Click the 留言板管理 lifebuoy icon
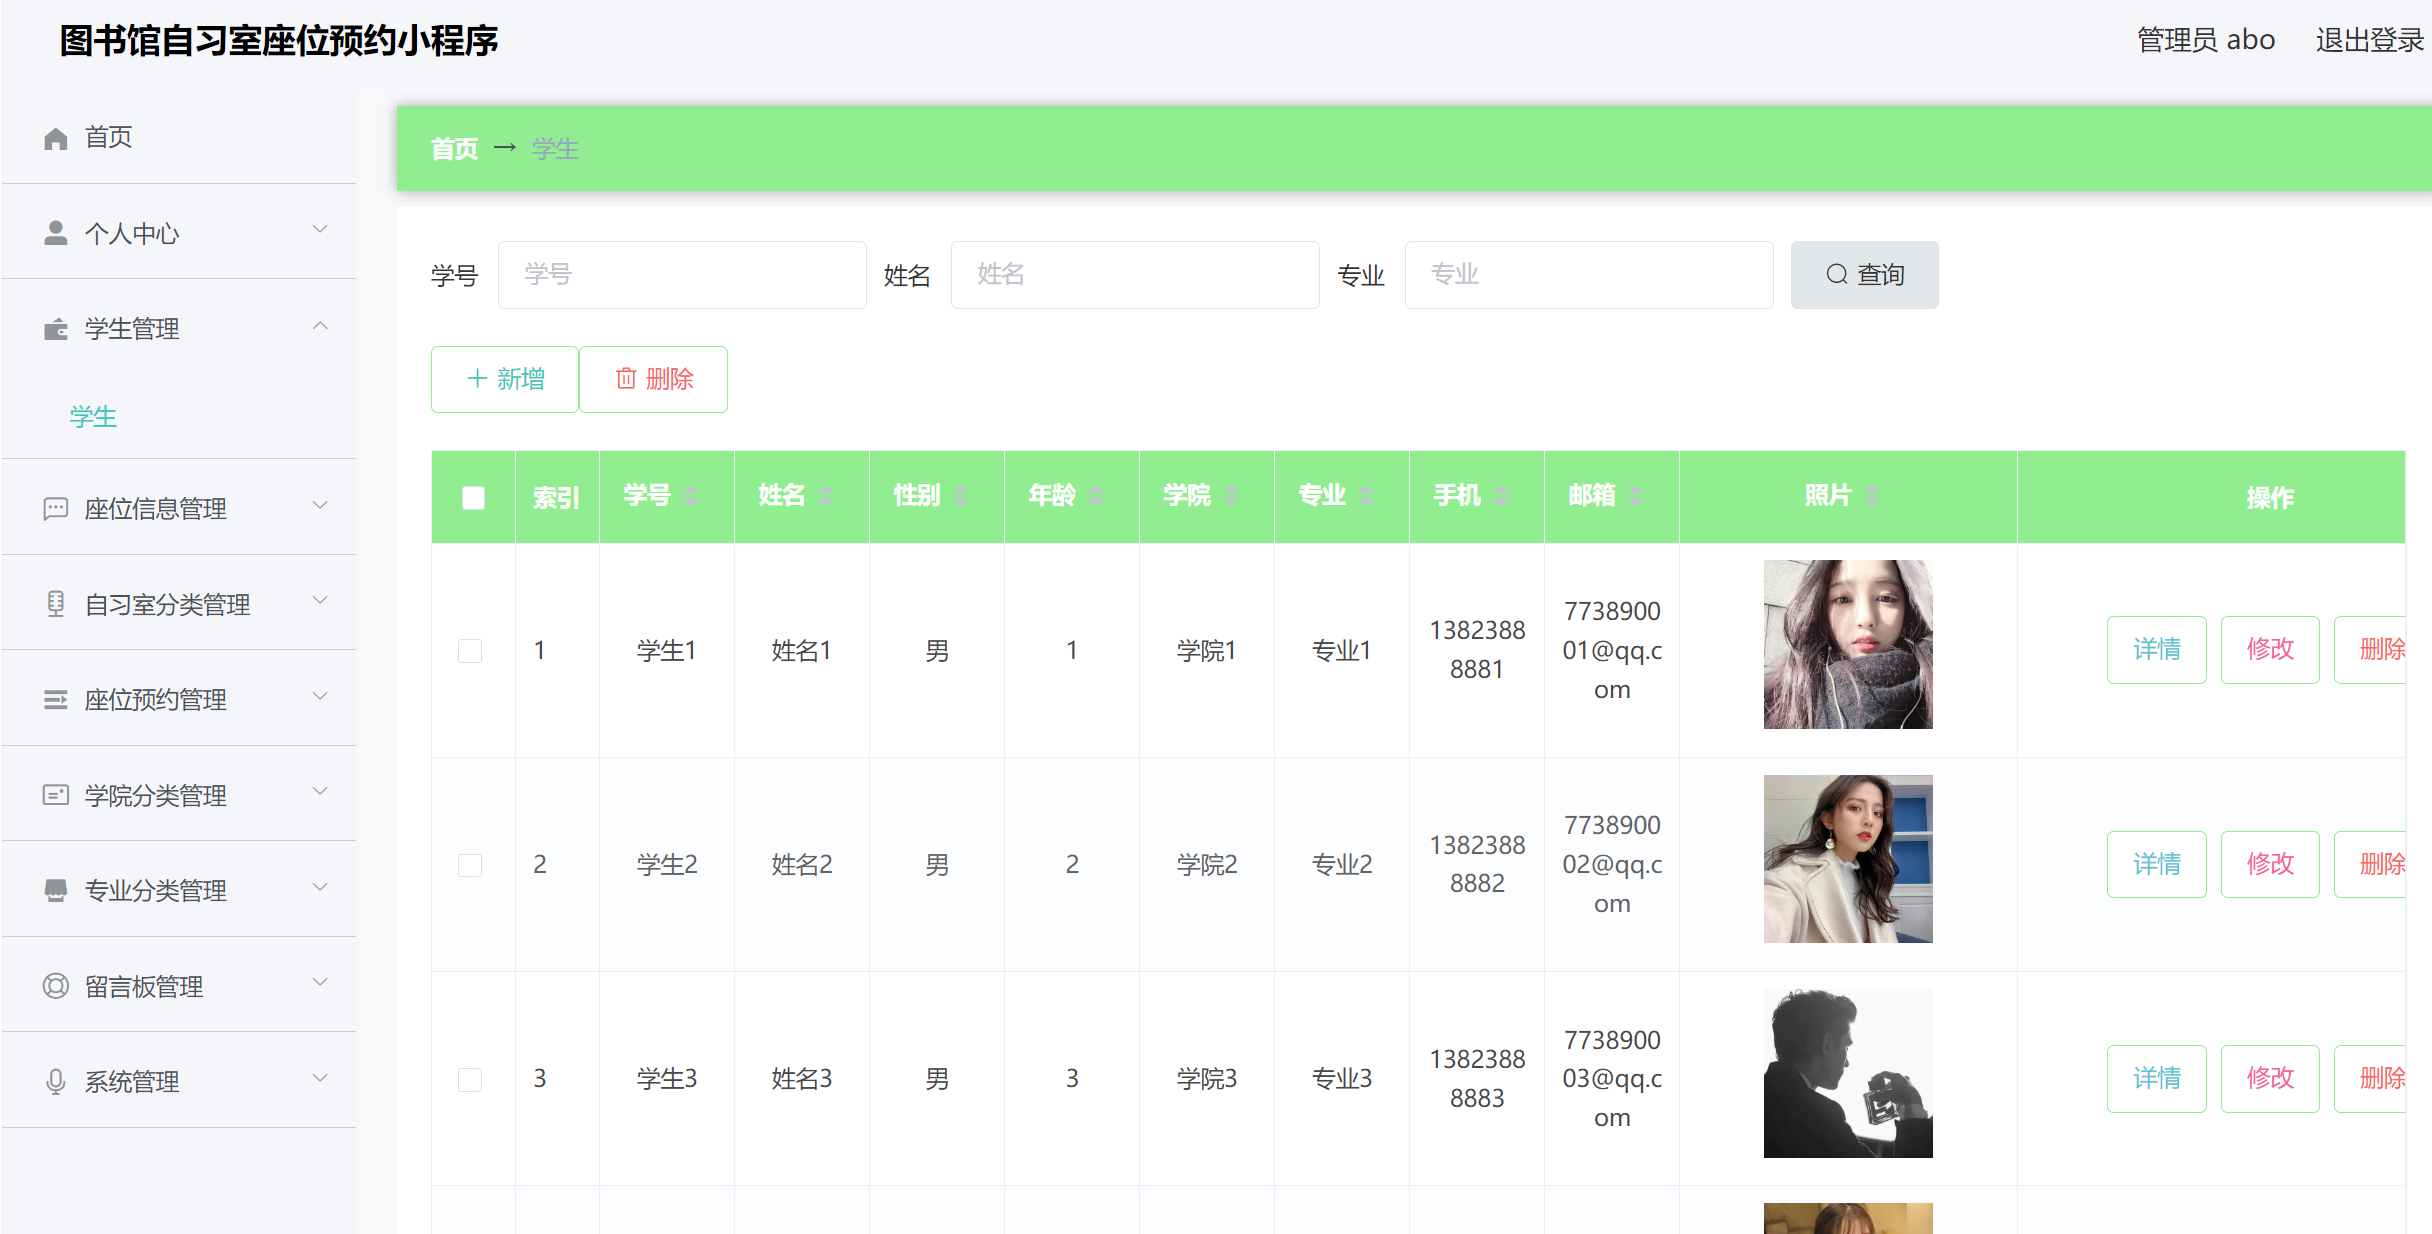Screen dimensions: 2432x1234 [x=56, y=986]
